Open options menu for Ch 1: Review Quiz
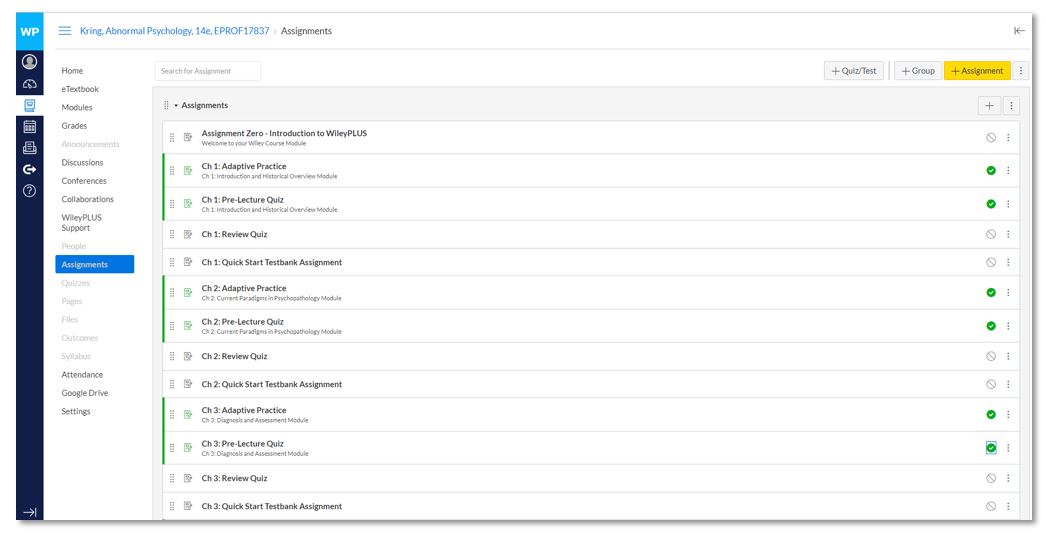The width and height of the screenshot is (1046, 535). pos(1008,234)
